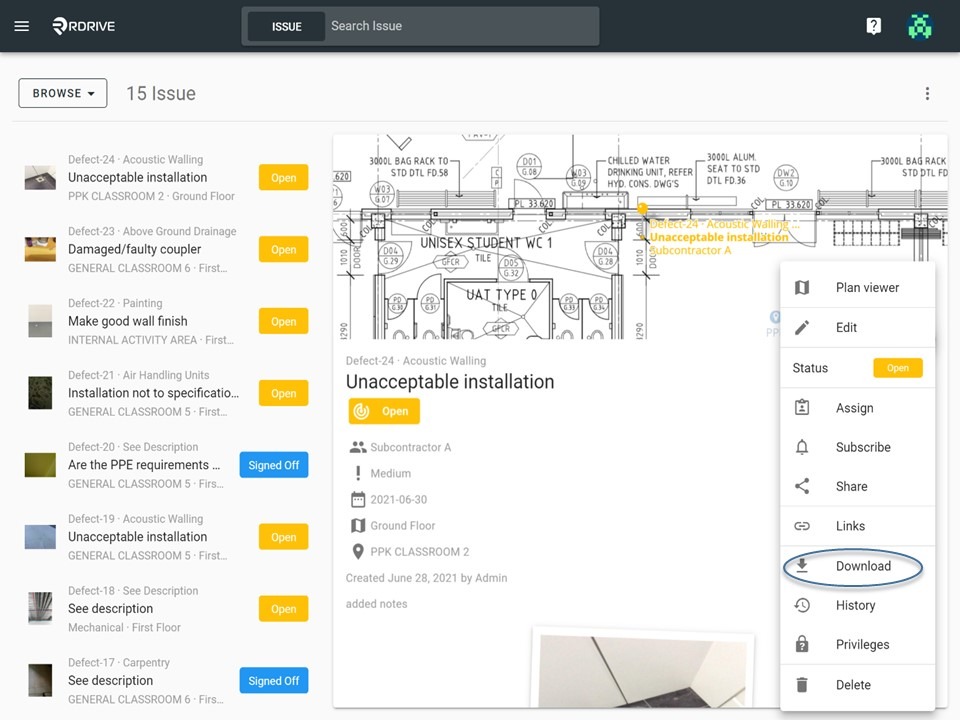The image size is (960, 720).
Task: Open the user avatar profile icon
Action: point(920,26)
